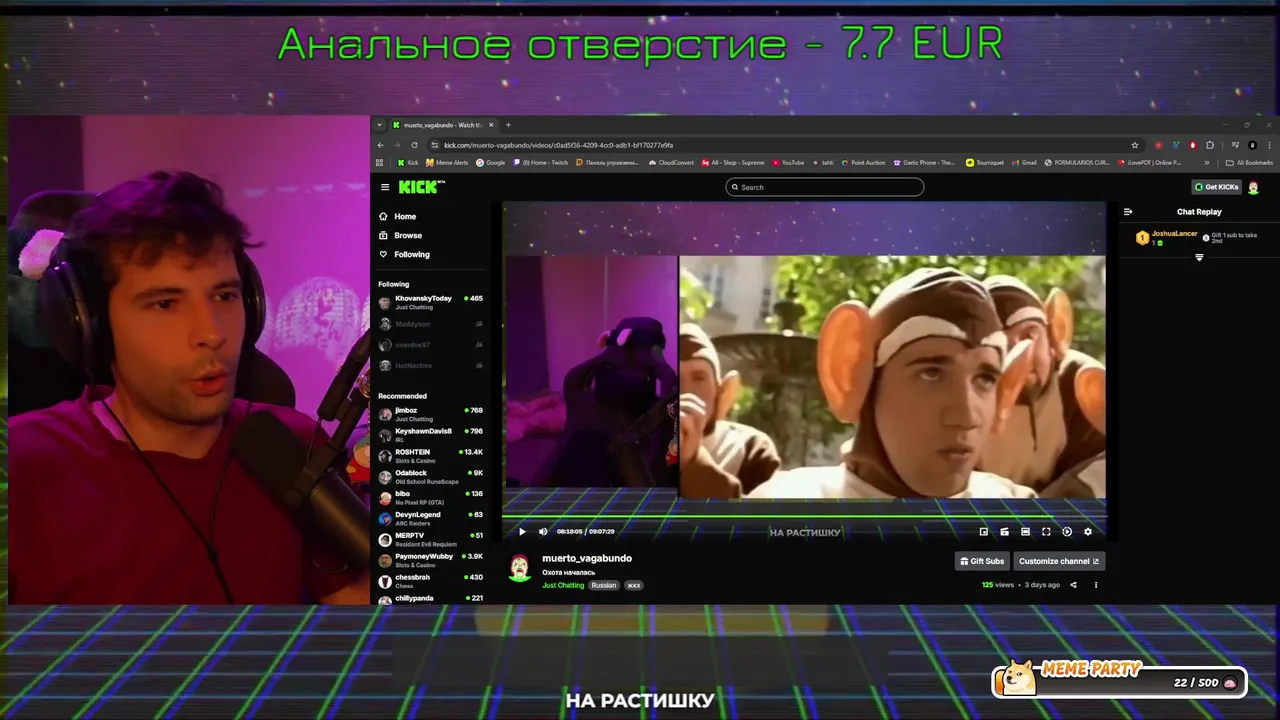This screenshot has height=720, width=1280.
Task: Click JoshuaLancer in Chat Replay
Action: click(1174, 234)
